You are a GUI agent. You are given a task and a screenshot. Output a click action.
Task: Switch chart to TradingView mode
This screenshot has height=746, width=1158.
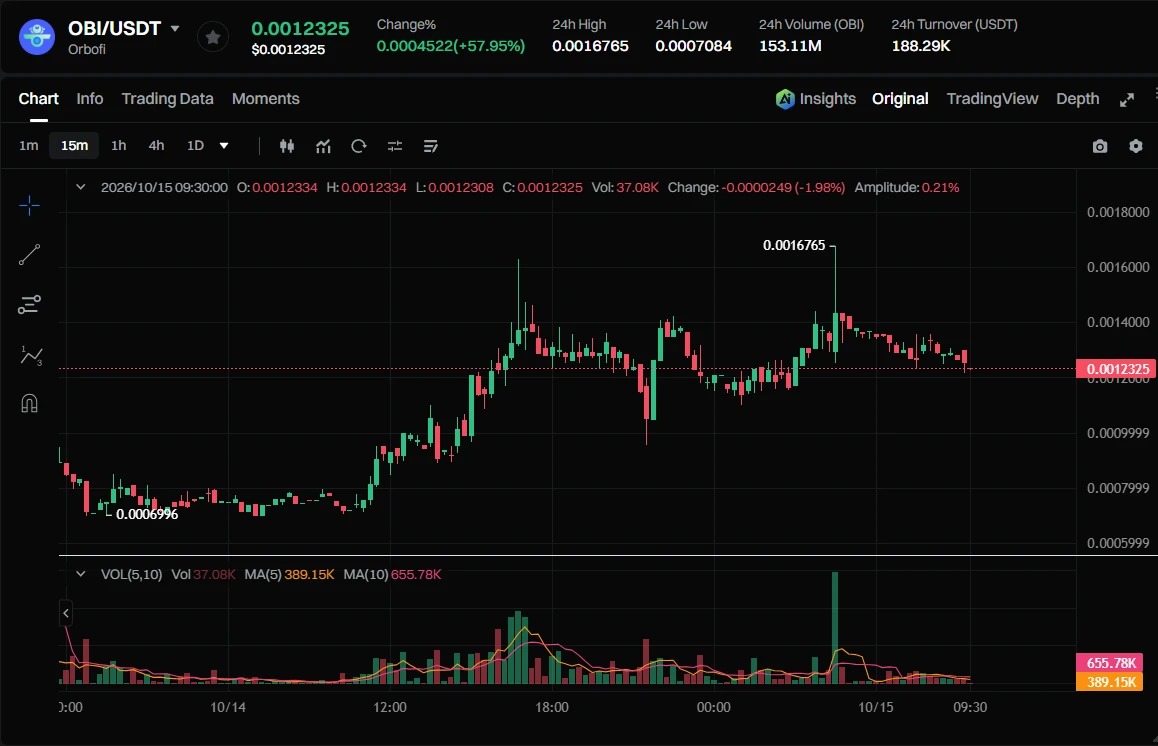pyautogui.click(x=993, y=99)
